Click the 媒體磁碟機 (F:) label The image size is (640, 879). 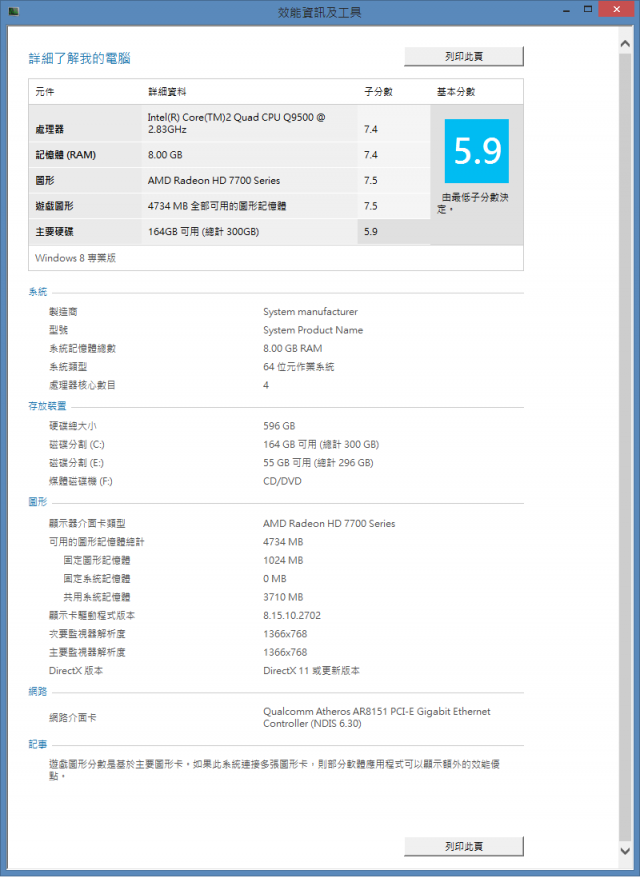[x=80, y=482]
